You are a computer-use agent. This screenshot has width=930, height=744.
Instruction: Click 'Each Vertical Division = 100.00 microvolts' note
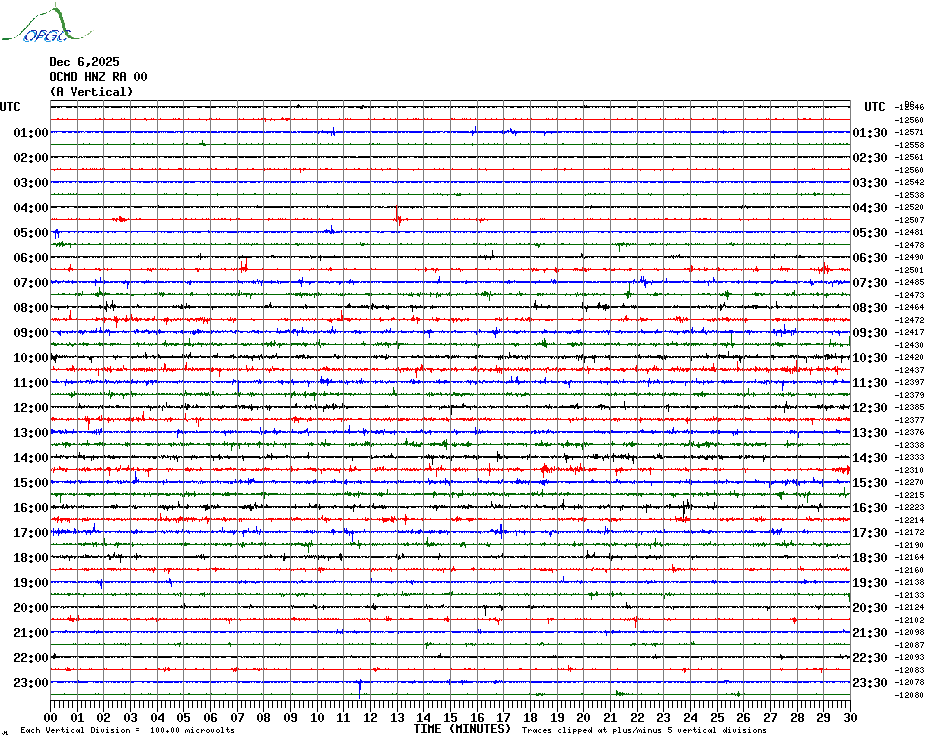[x=128, y=730]
